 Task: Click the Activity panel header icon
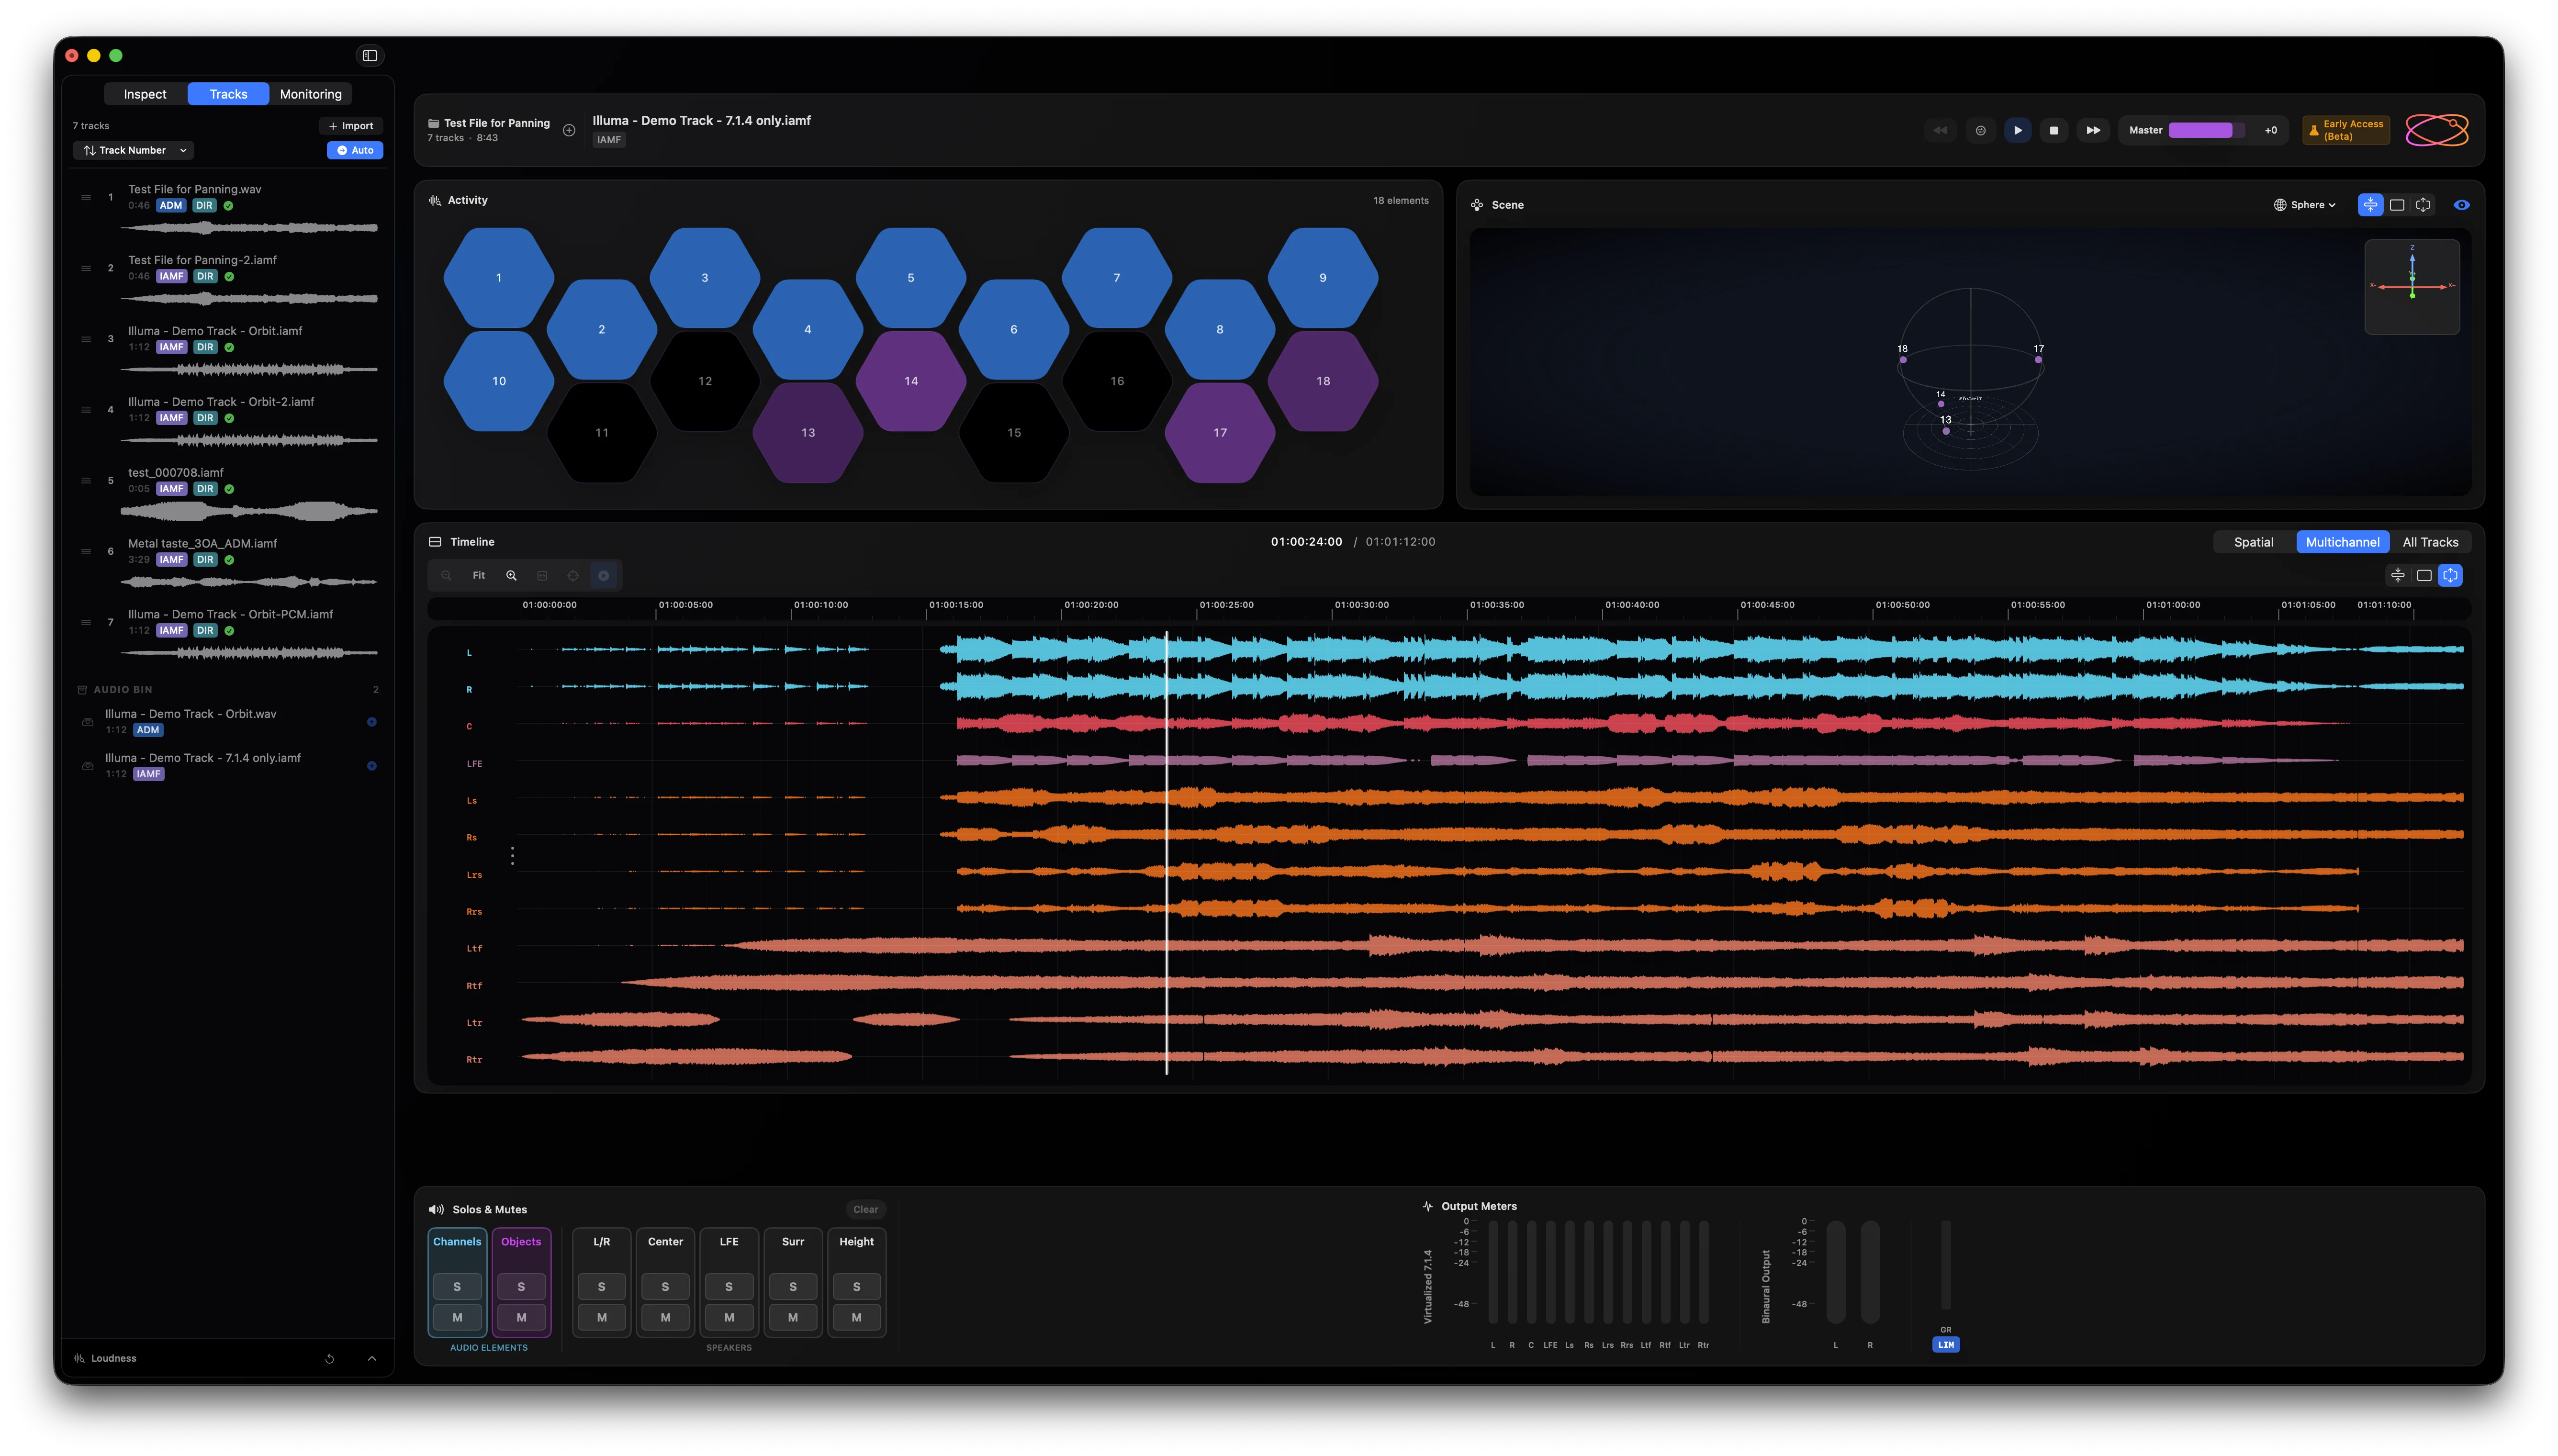click(x=435, y=200)
